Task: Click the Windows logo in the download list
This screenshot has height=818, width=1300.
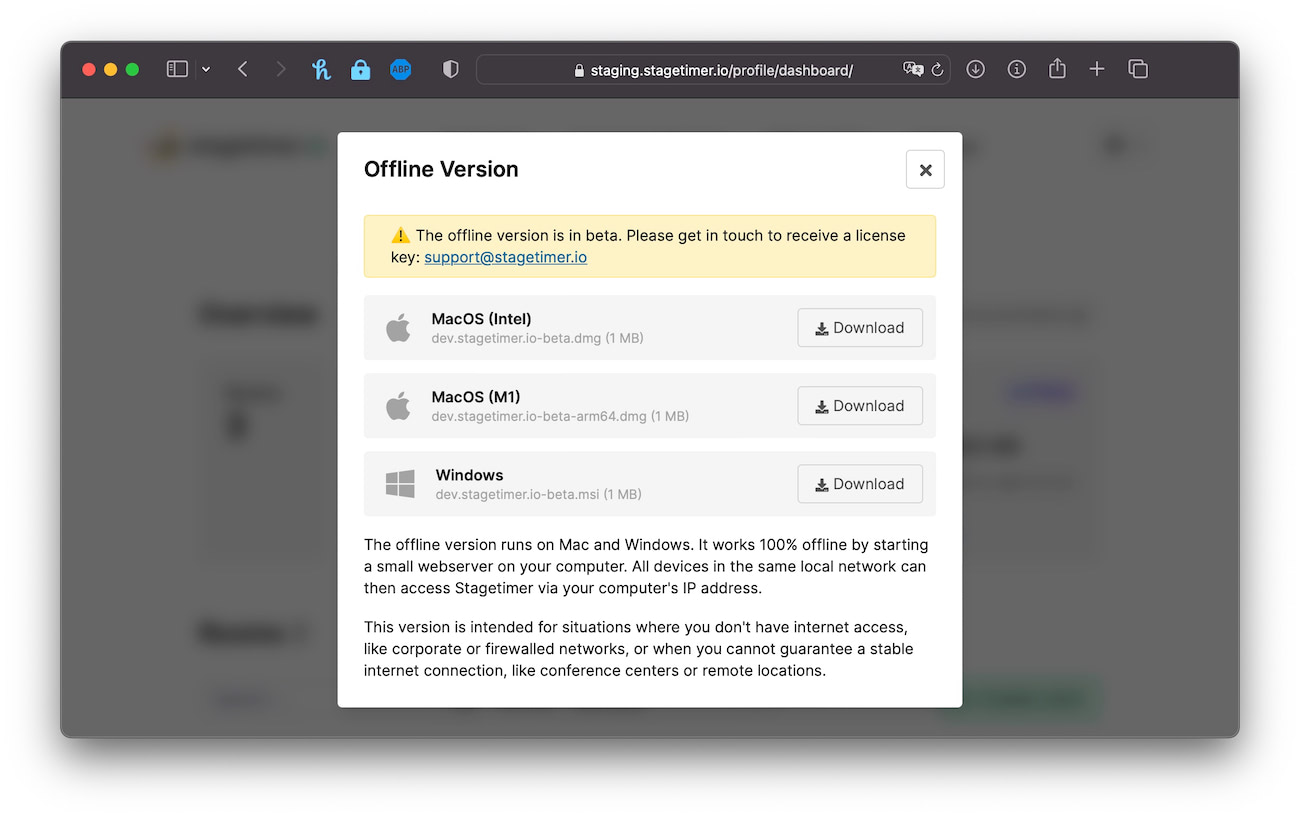Action: (x=399, y=483)
